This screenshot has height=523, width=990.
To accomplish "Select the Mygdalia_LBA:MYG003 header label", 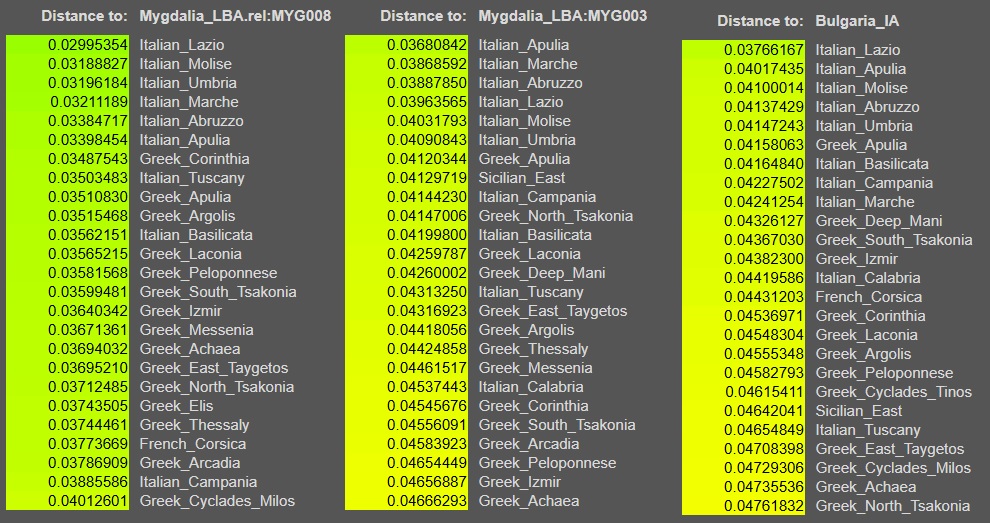I will click(563, 16).
